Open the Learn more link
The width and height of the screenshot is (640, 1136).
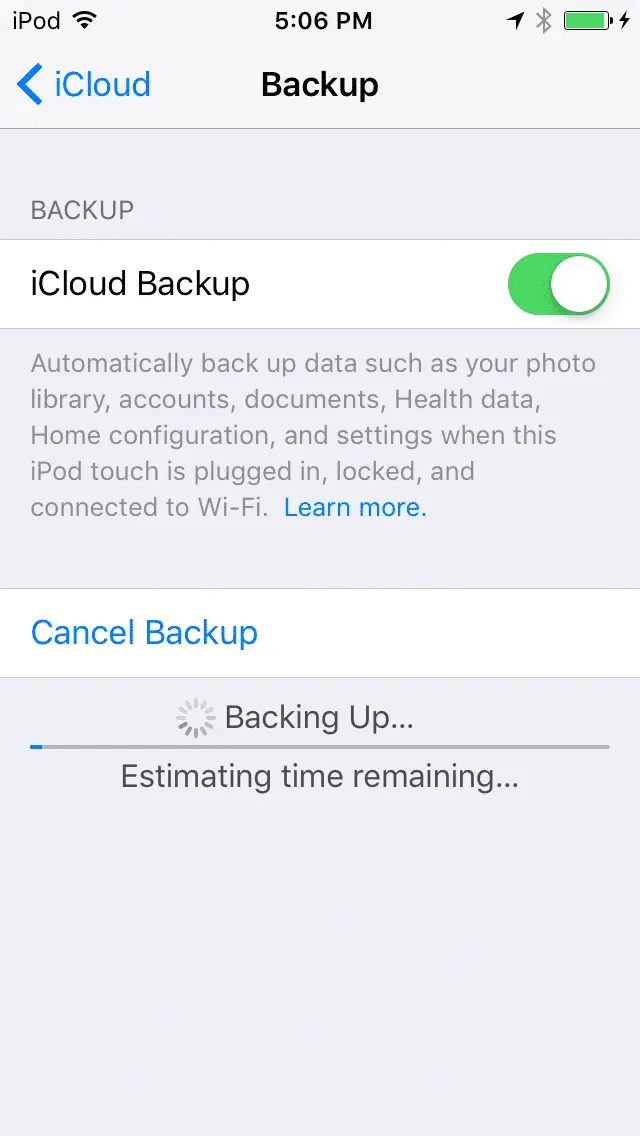[x=355, y=508]
